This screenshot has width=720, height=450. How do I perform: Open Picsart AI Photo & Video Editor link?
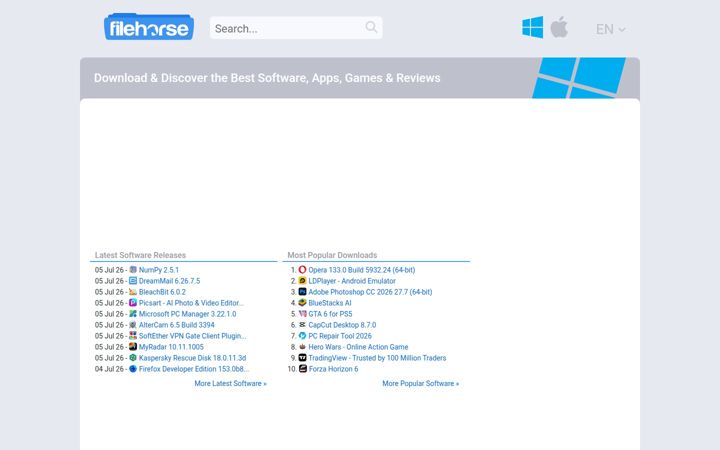click(191, 303)
